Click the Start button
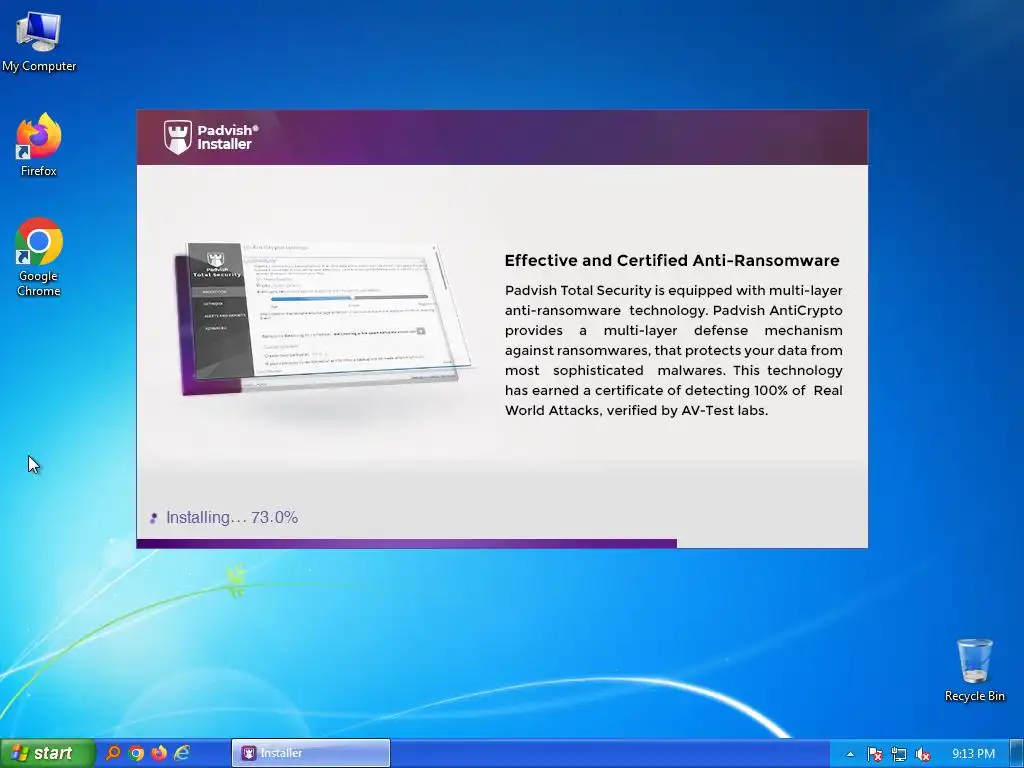This screenshot has width=1024, height=768. pos(47,753)
